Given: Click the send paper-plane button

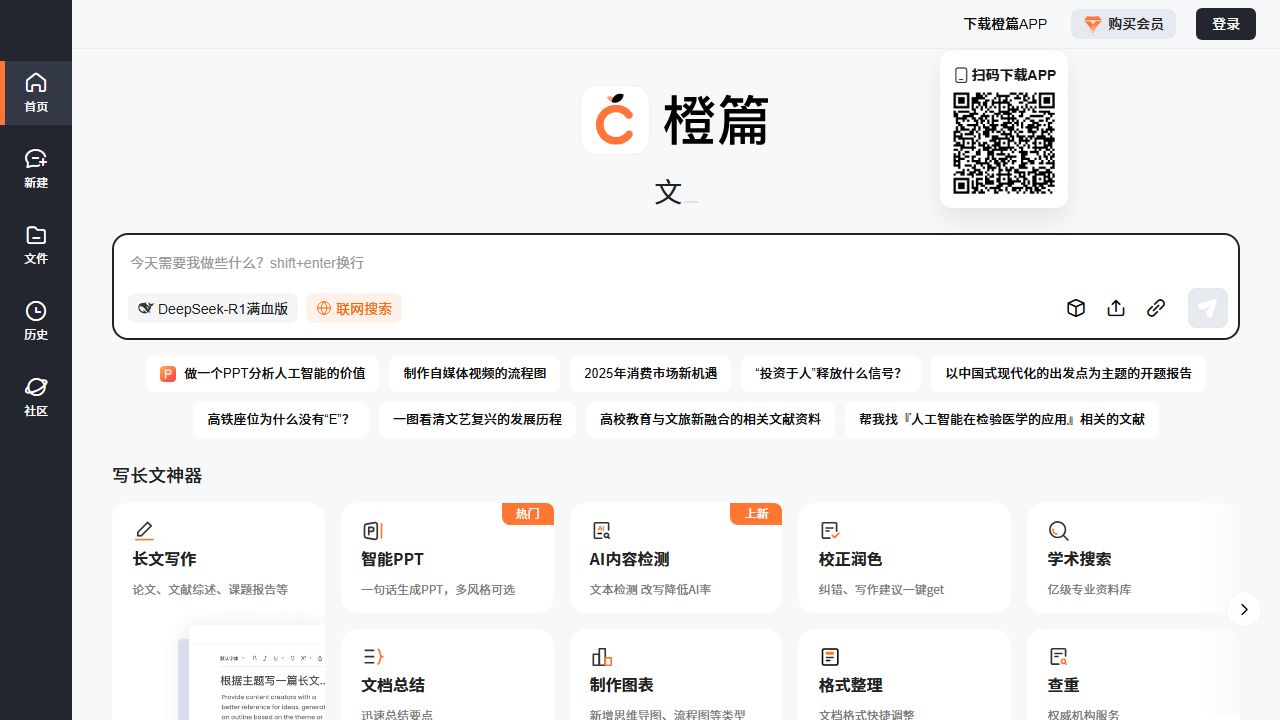Looking at the screenshot, I should click(1208, 308).
